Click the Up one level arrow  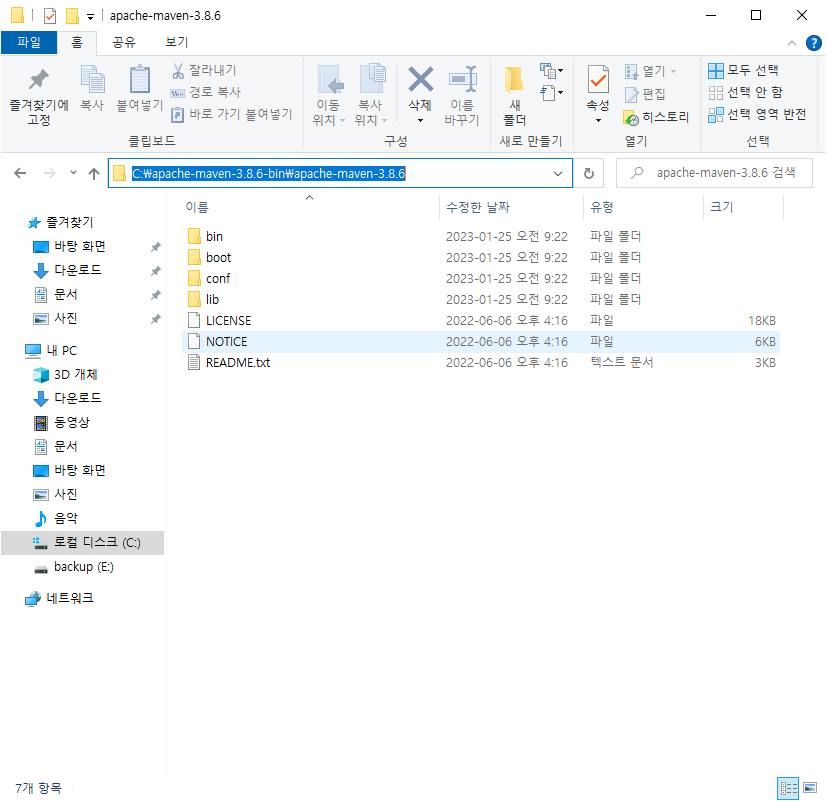[x=94, y=173]
